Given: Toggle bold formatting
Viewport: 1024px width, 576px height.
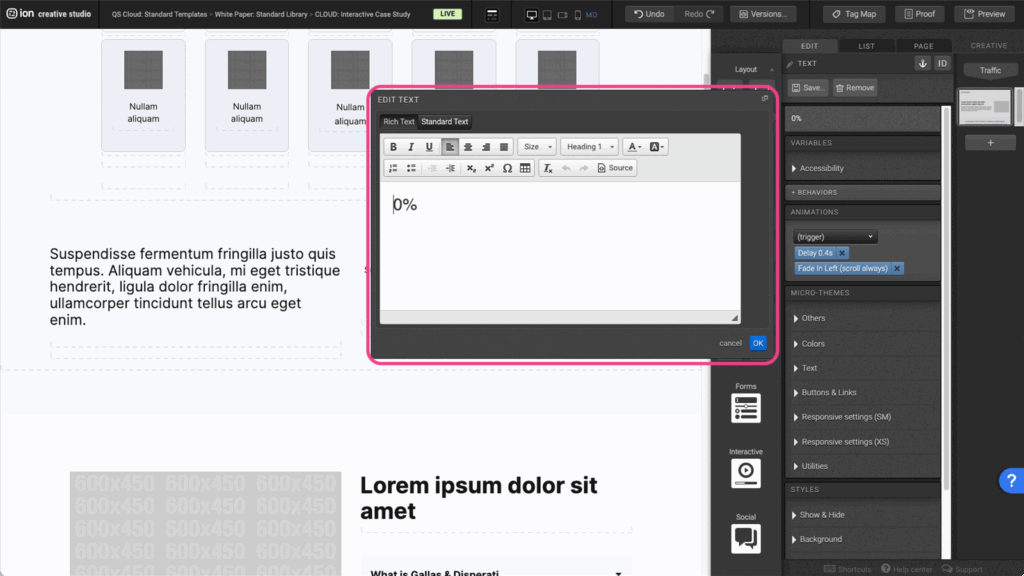Looking at the screenshot, I should tap(393, 147).
